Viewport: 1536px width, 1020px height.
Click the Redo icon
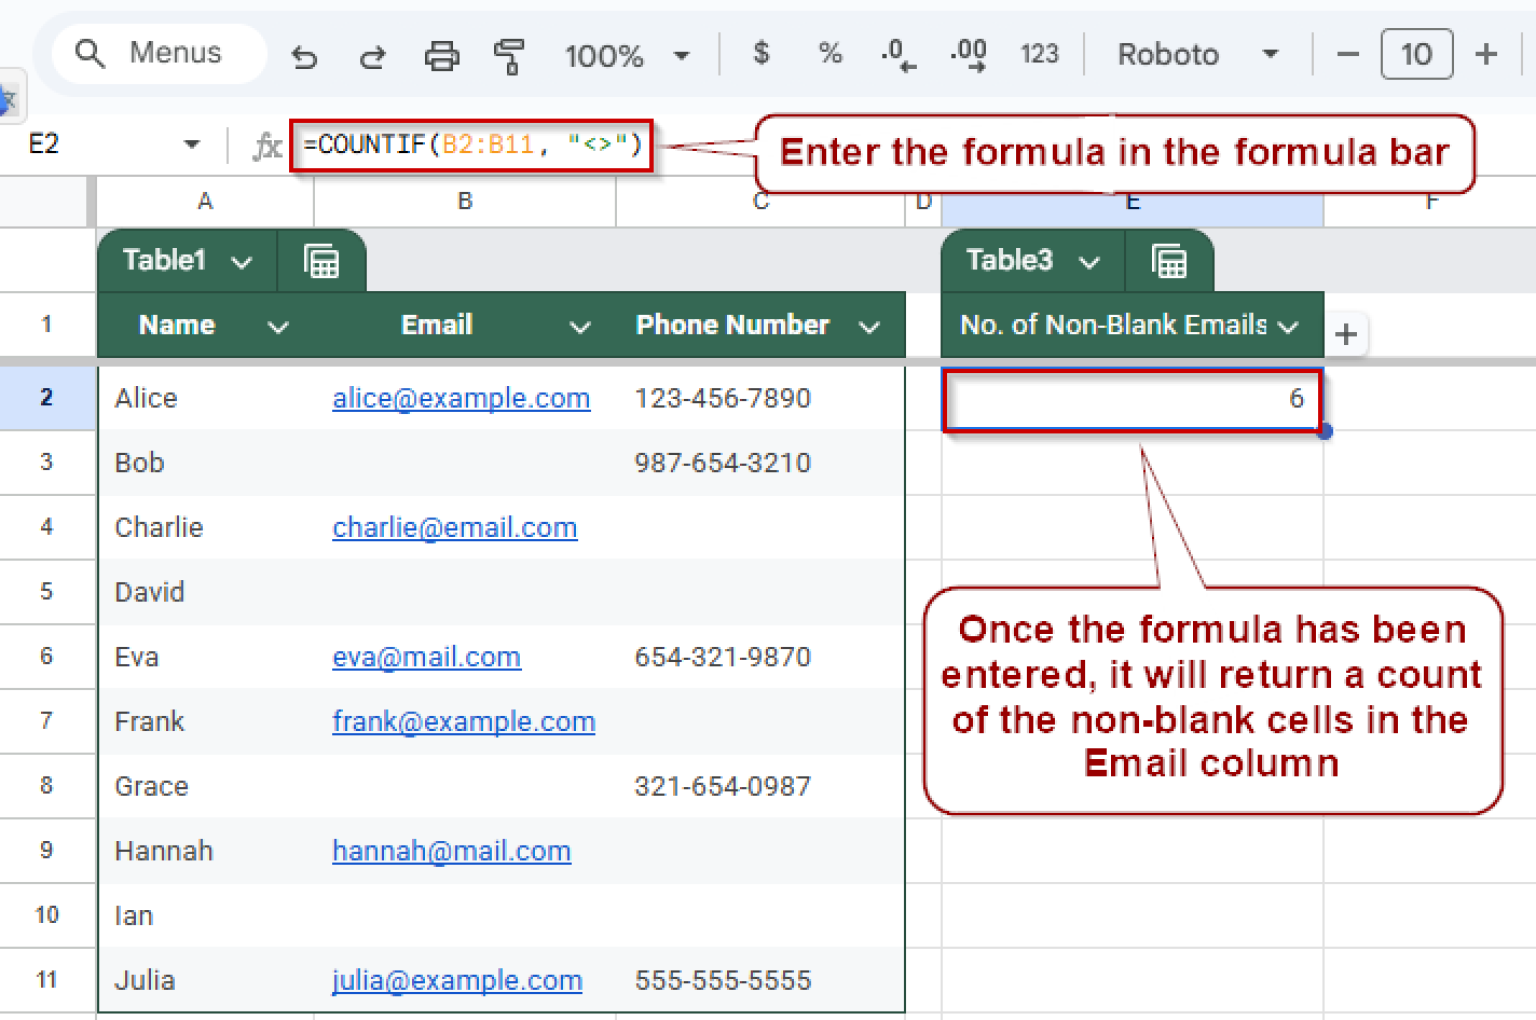(x=372, y=55)
